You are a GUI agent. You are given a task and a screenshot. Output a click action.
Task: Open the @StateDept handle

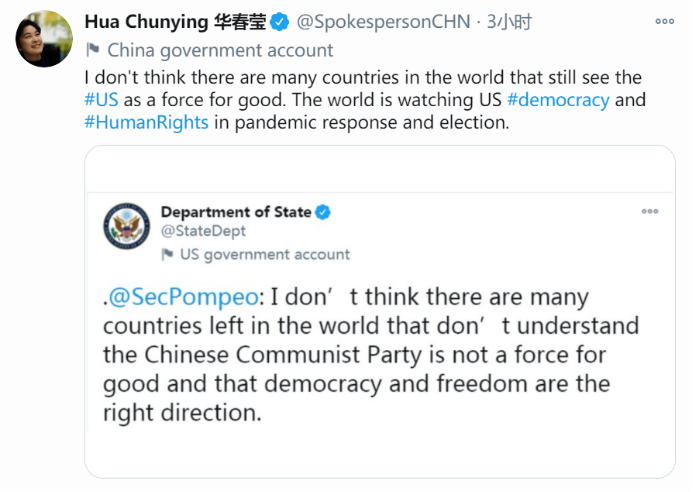pyautogui.click(x=203, y=232)
